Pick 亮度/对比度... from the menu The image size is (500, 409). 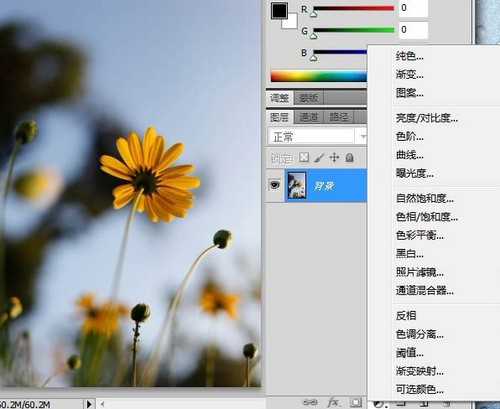(x=427, y=118)
